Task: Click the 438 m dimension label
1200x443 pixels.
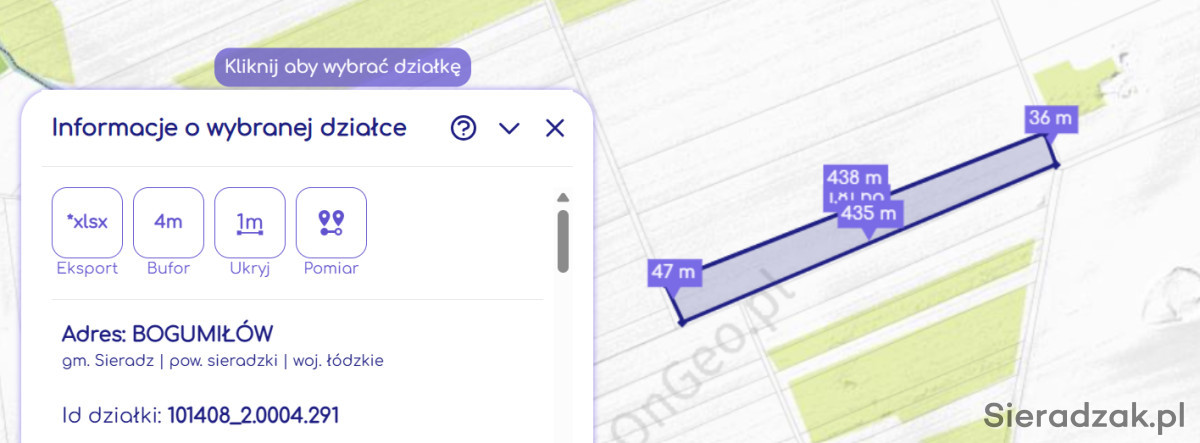Action: coord(855,176)
